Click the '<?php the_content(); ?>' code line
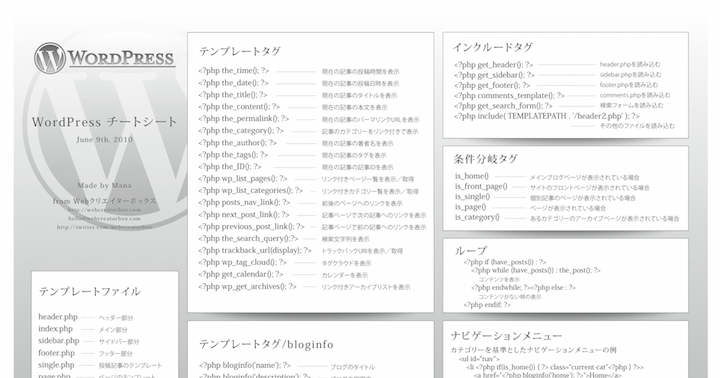The image size is (720, 378). (x=239, y=107)
